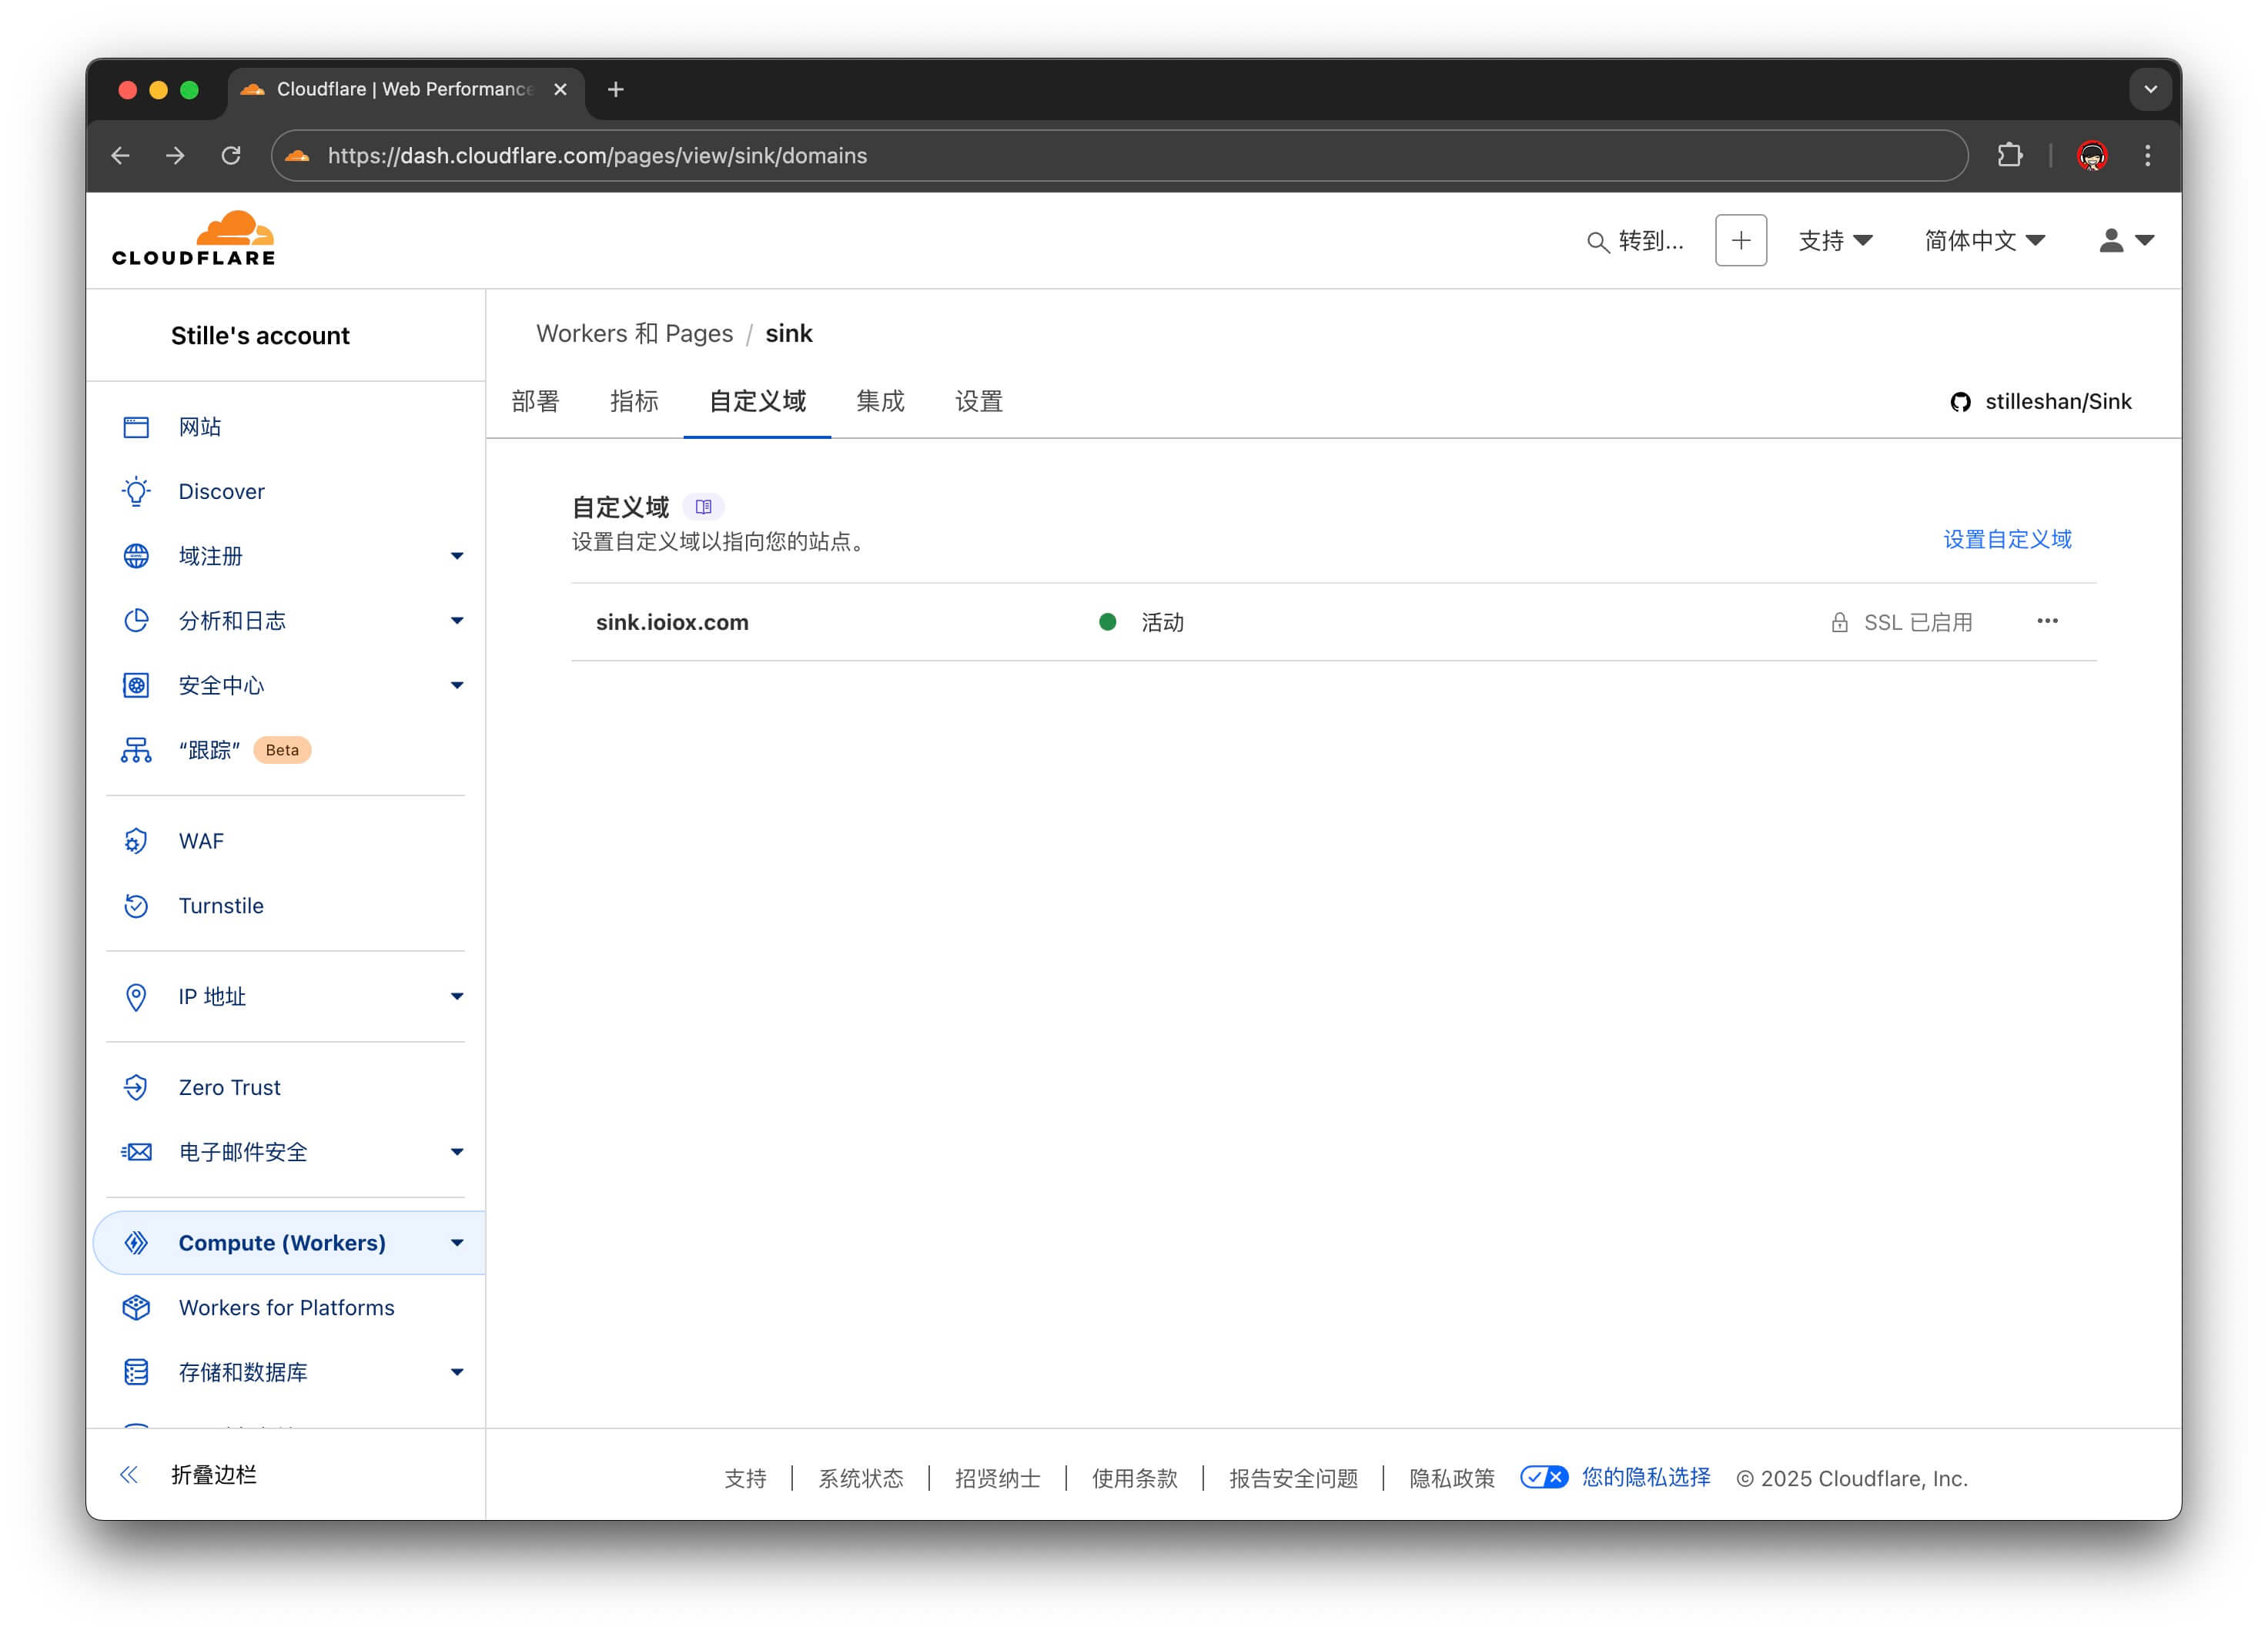Click the browser reload button
This screenshot has height=1634, width=2268.
click(231, 155)
